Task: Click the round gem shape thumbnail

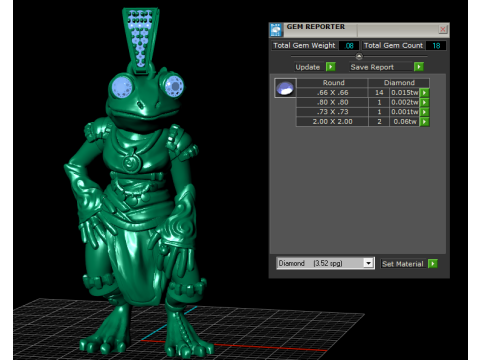Action: 285,88
